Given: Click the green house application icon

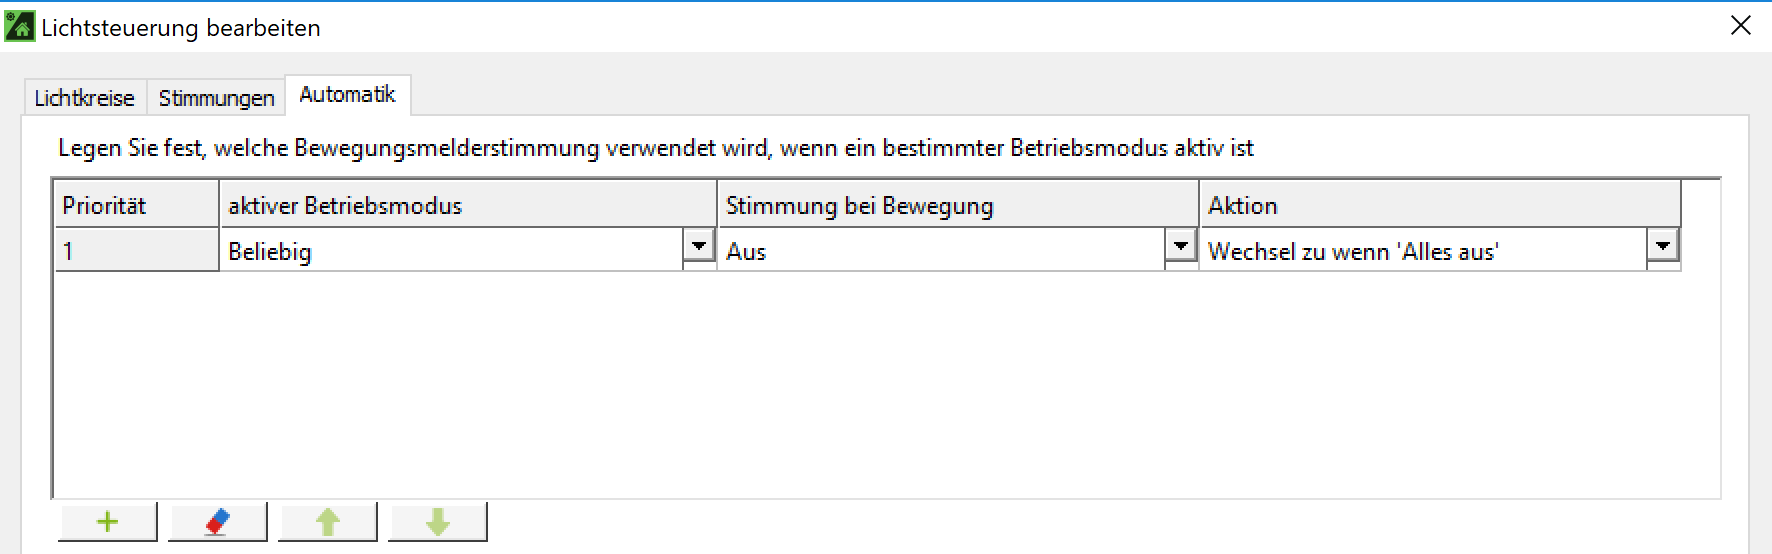Looking at the screenshot, I should coord(19,27).
